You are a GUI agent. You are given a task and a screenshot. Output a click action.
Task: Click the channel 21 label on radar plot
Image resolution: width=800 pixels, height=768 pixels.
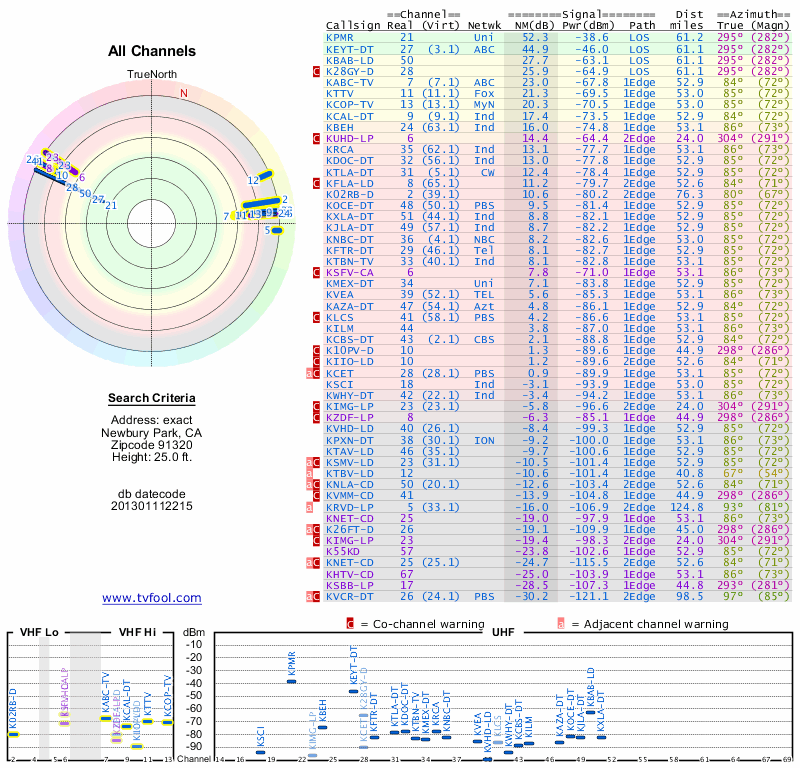coord(111,206)
